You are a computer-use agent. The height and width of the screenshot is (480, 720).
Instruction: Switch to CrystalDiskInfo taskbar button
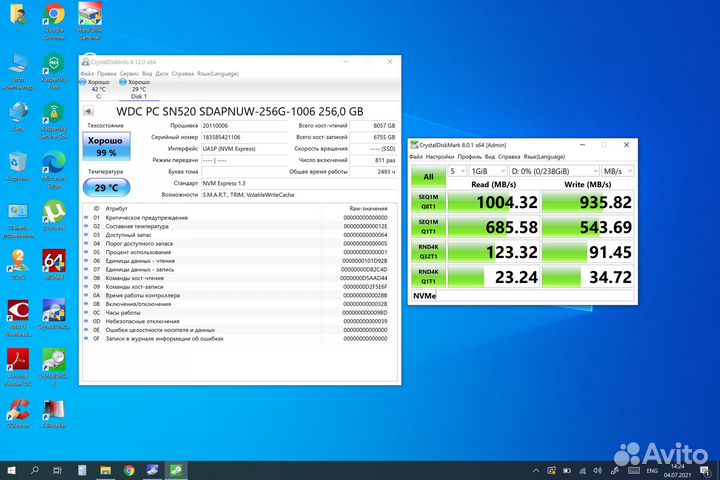pyautogui.click(x=152, y=470)
